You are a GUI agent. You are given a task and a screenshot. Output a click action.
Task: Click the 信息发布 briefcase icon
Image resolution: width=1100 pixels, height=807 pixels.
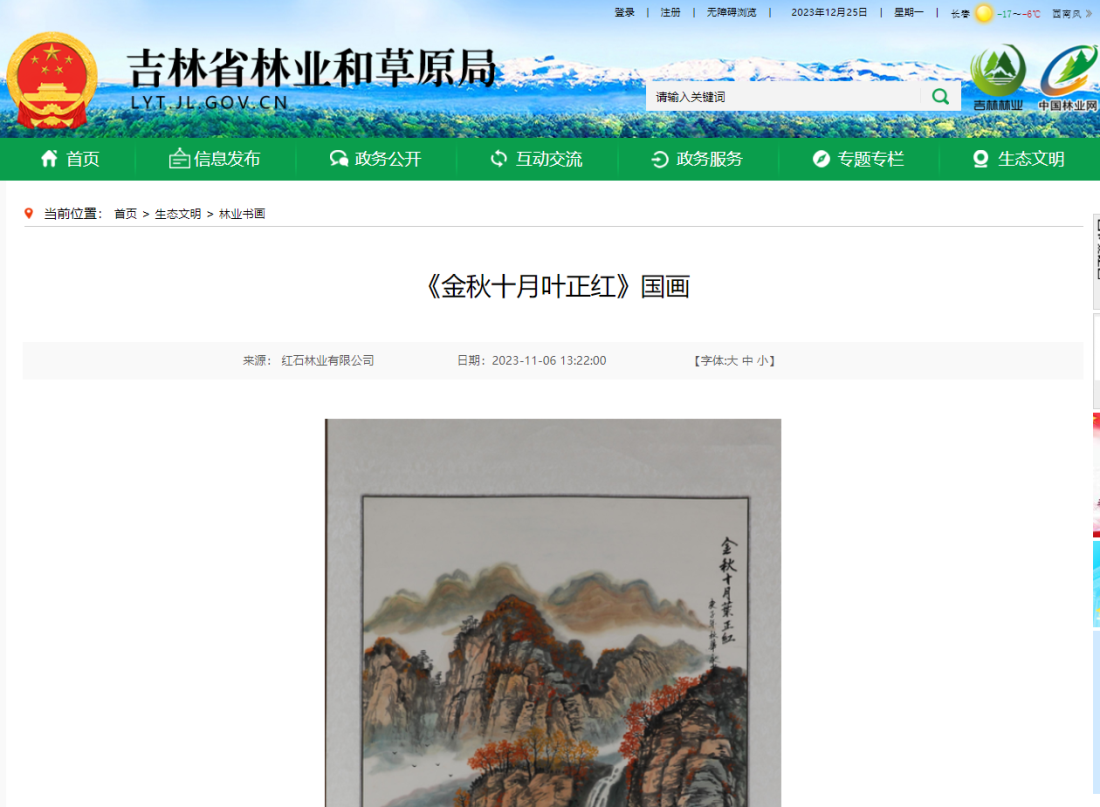pyautogui.click(x=179, y=159)
